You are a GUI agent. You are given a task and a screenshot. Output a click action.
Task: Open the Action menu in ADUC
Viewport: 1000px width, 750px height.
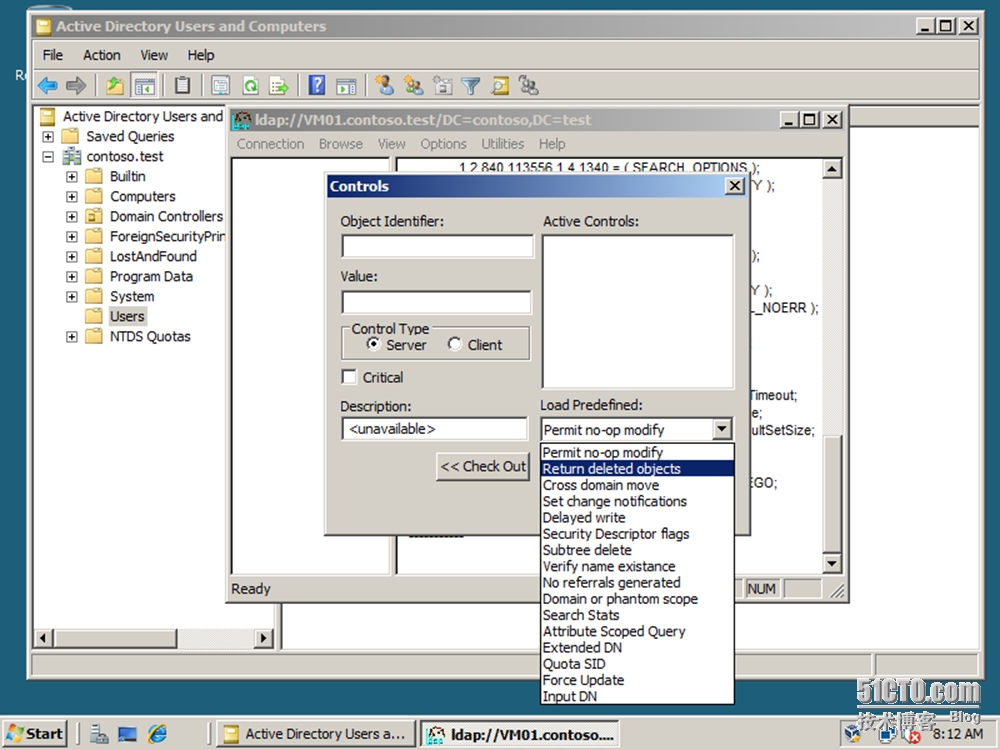click(101, 55)
